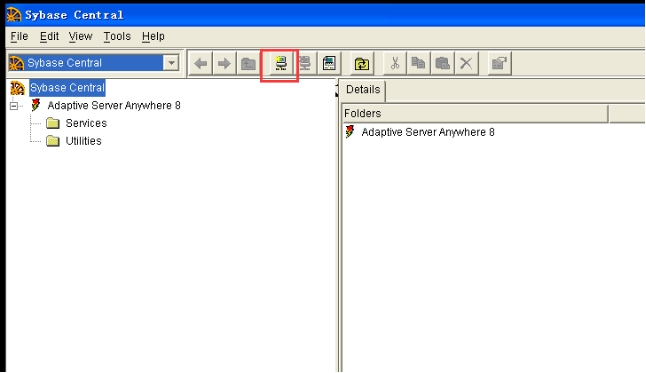
Task: Click the Delete X icon
Action: click(466, 63)
